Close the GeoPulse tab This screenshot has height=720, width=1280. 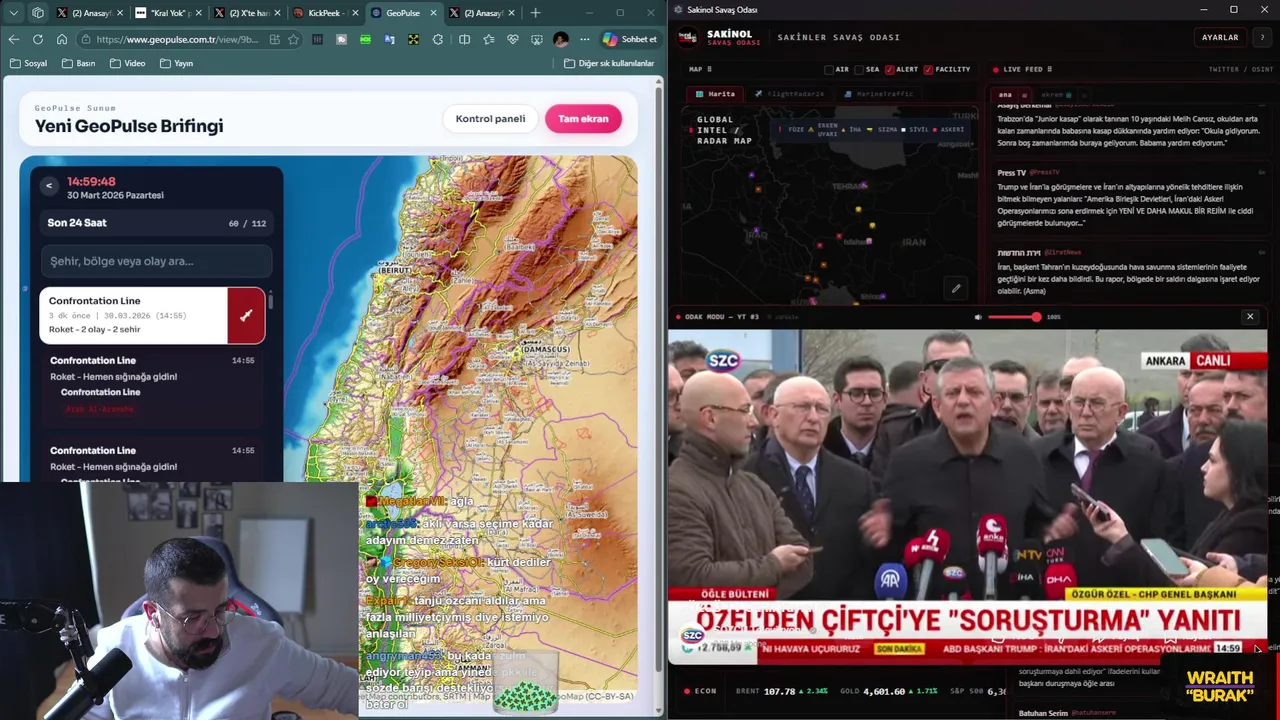click(x=433, y=13)
